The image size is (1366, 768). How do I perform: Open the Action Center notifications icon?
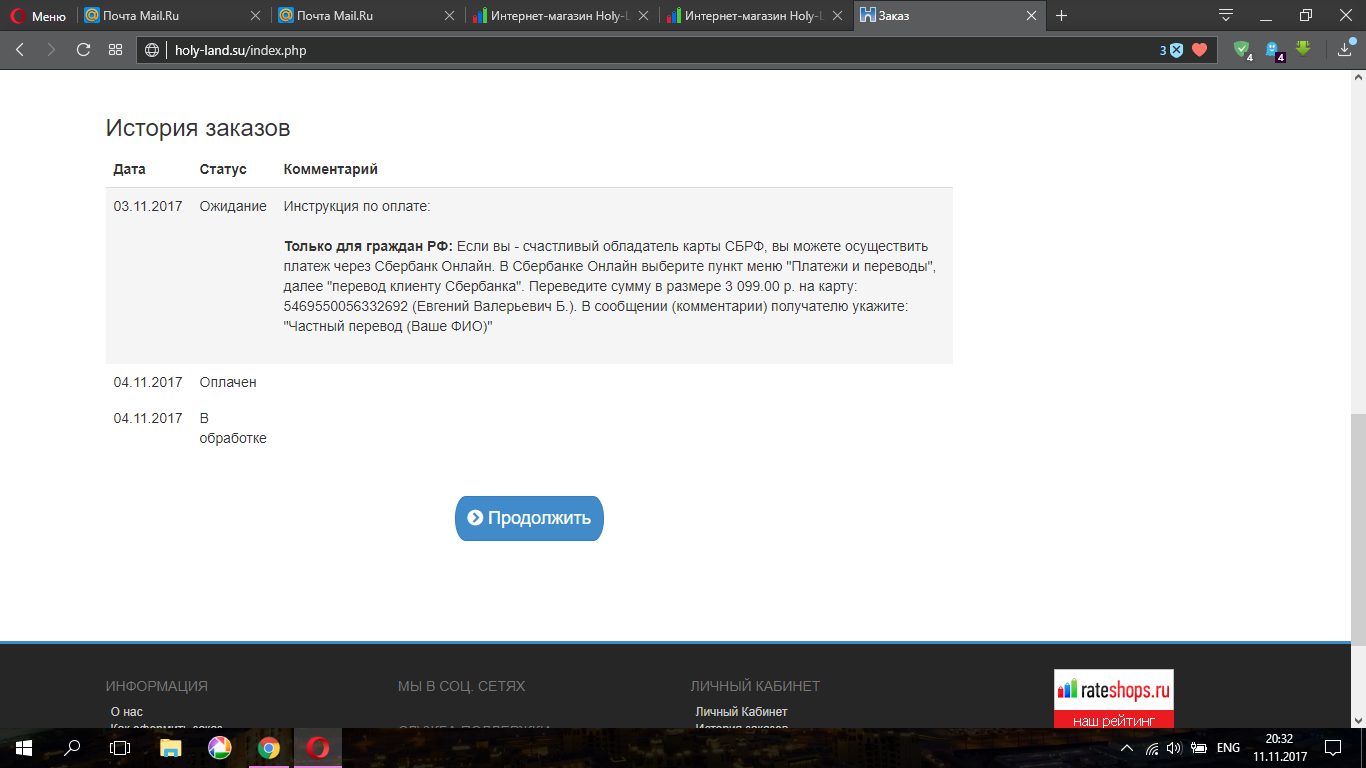(1333, 748)
